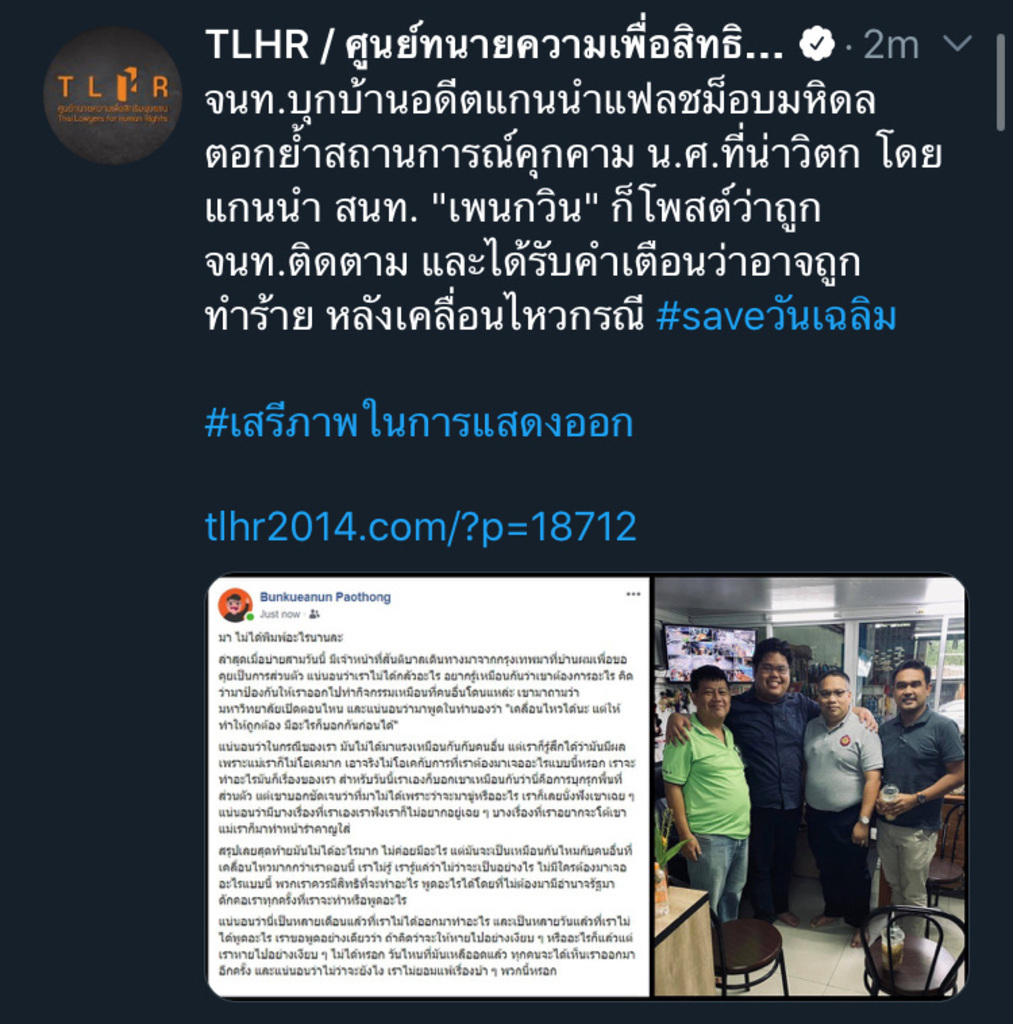1013x1024 pixels.
Task: Open the #saveวันเฉลิม hashtag
Action: coord(776,317)
